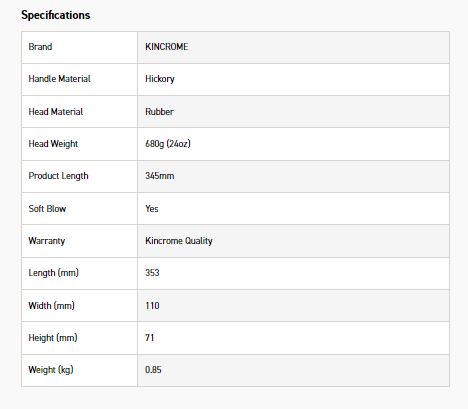Select the Handle Material label
This screenshot has width=468, height=409.
pos(59,79)
